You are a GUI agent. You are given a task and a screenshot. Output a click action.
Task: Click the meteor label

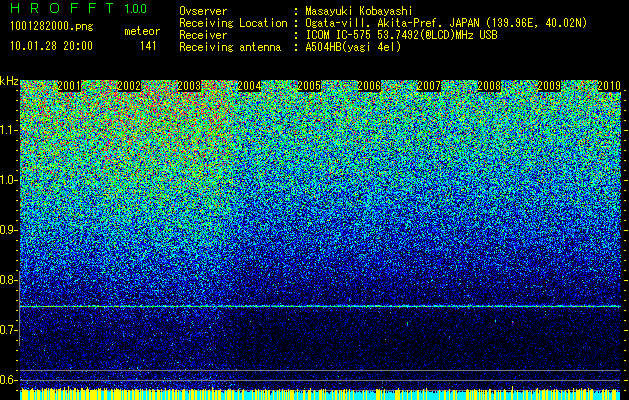point(142,31)
